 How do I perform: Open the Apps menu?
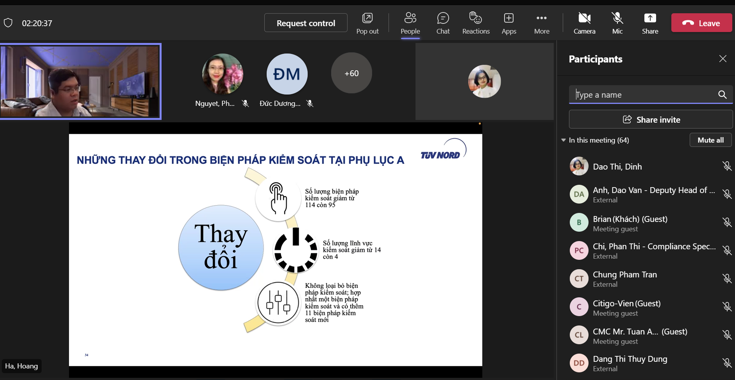pos(509,23)
